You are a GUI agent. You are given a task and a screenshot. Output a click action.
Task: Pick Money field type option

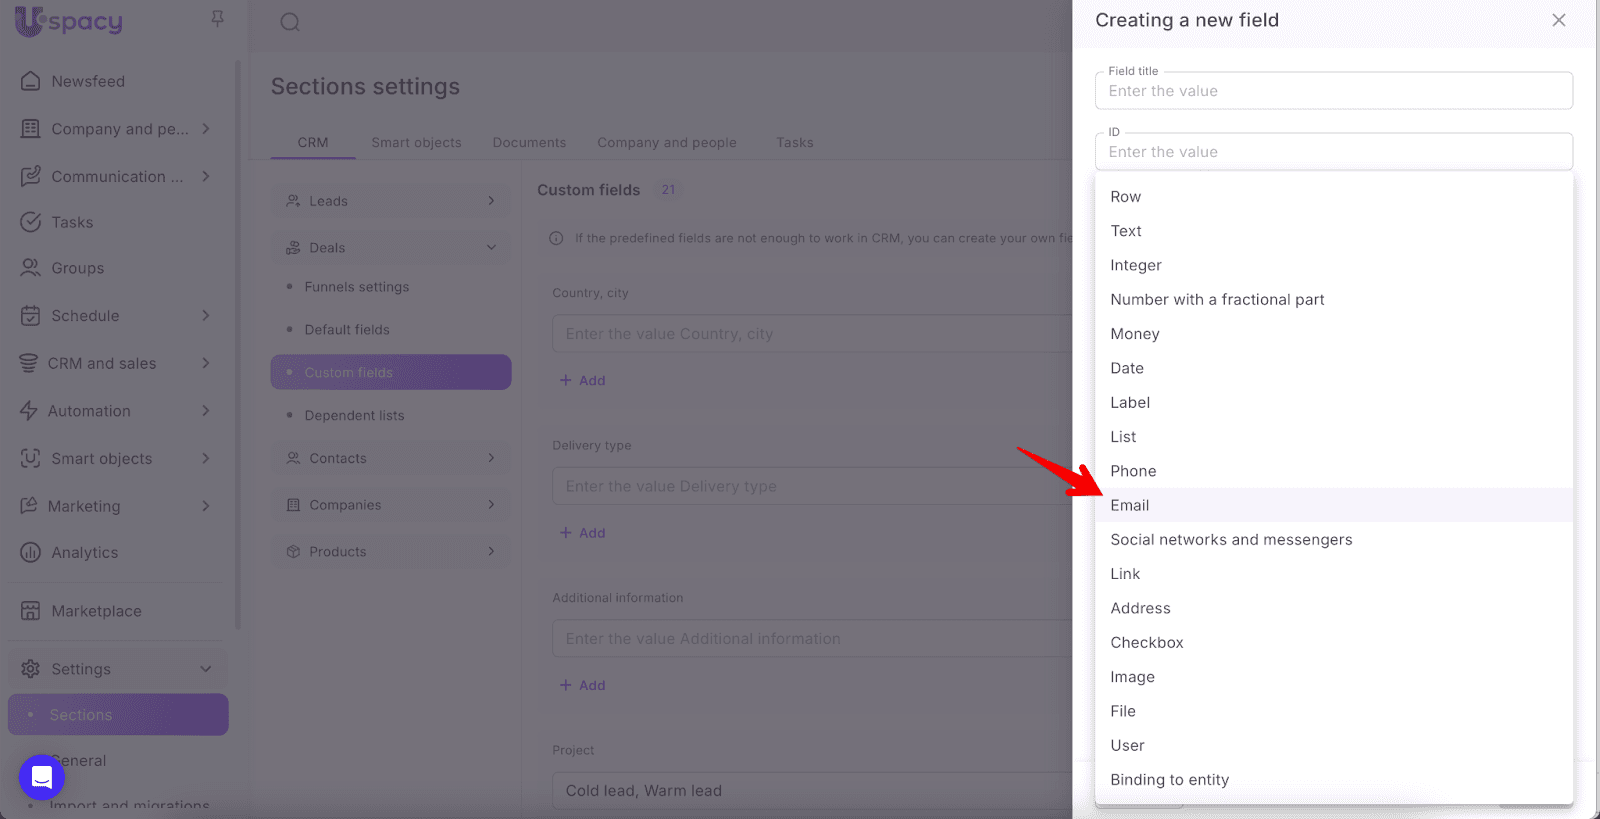(1134, 334)
